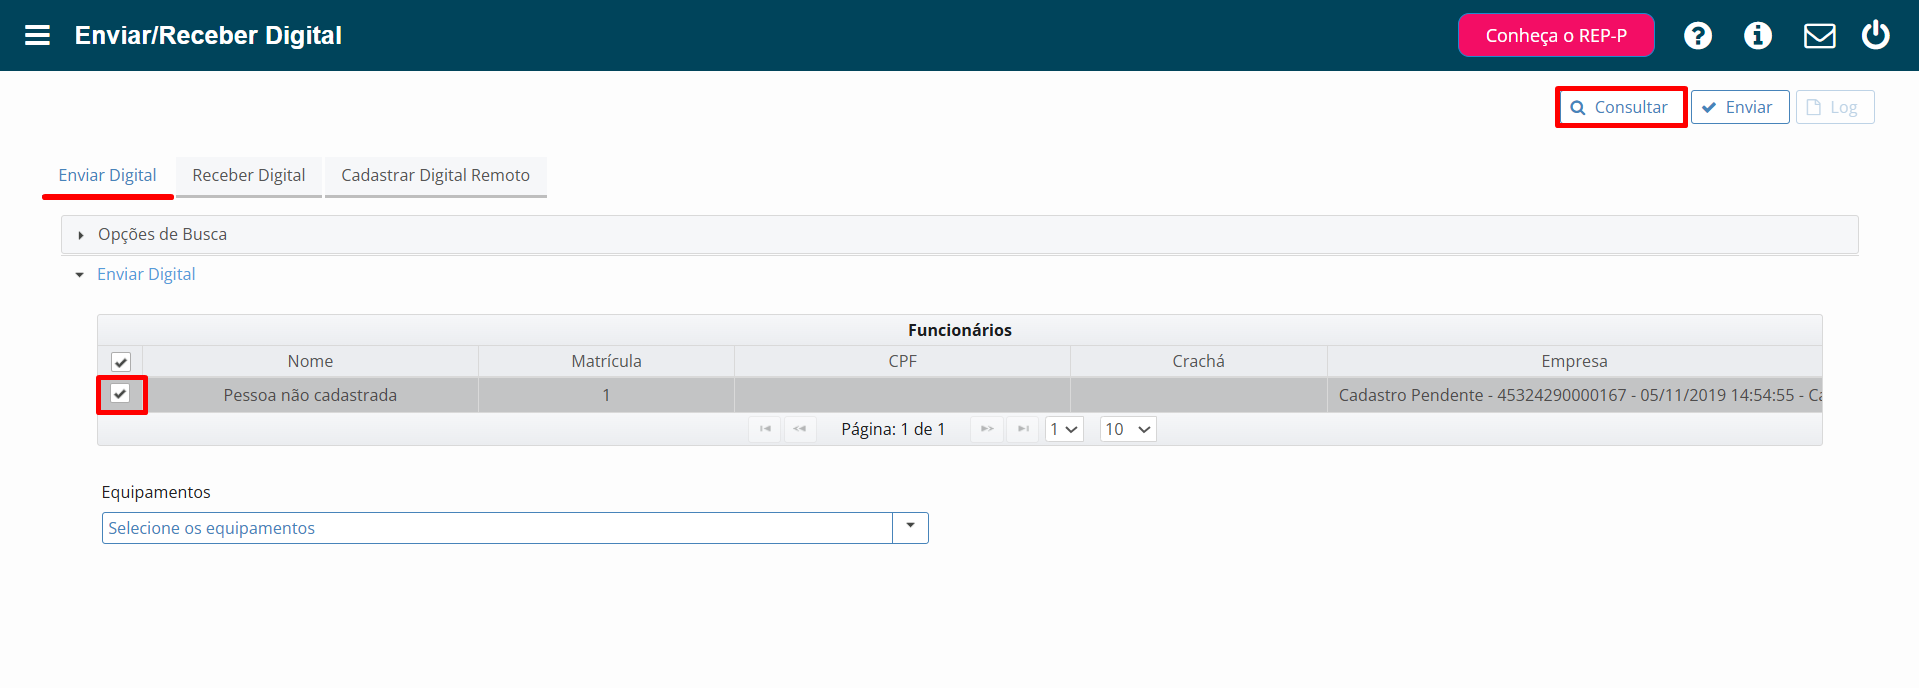Select the Pessoa não cadastrada name cell
Screen dimensions: 1919x688
click(310, 395)
